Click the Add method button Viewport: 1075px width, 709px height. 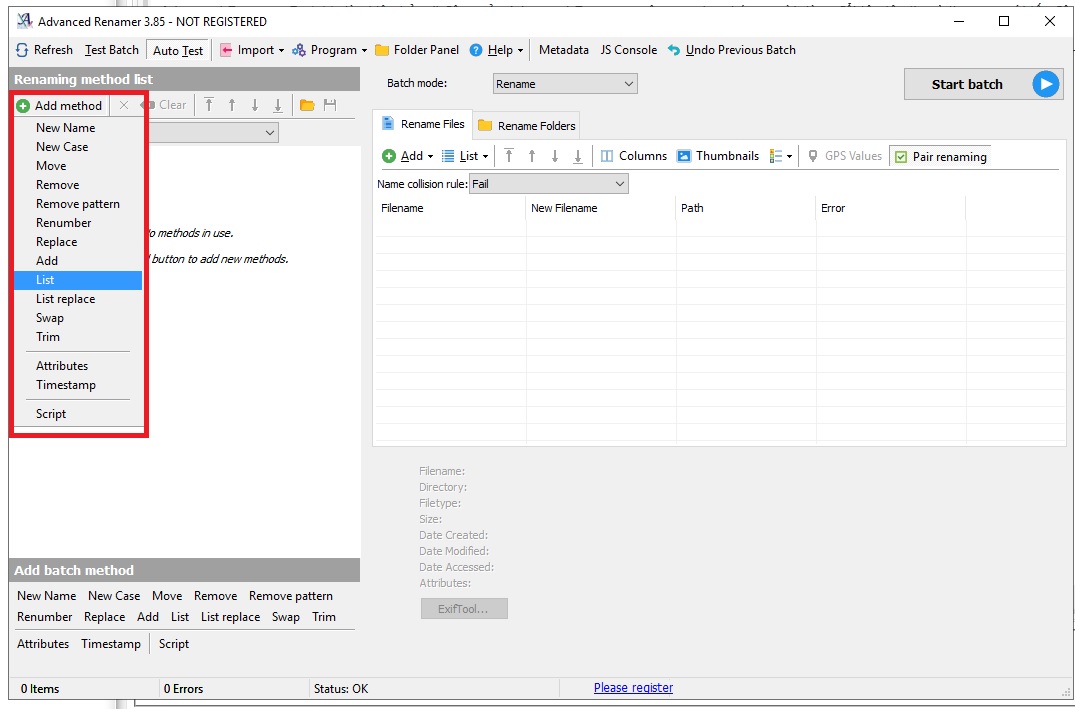point(60,106)
